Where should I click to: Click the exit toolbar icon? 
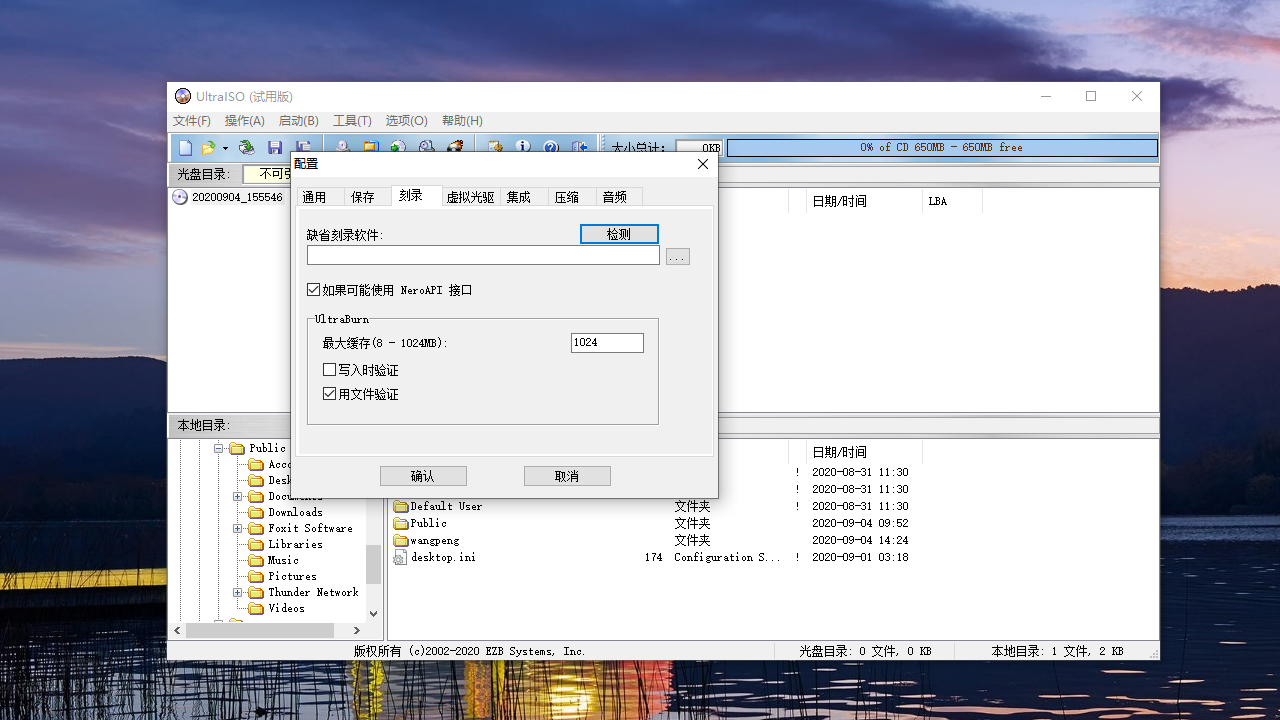tap(578, 147)
